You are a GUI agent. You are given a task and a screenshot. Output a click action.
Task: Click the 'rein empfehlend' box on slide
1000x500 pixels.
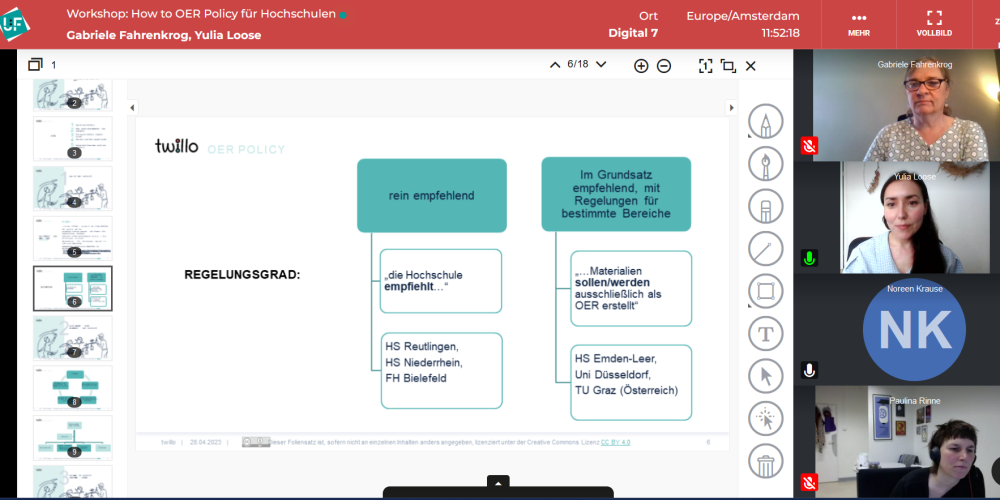[432, 196]
